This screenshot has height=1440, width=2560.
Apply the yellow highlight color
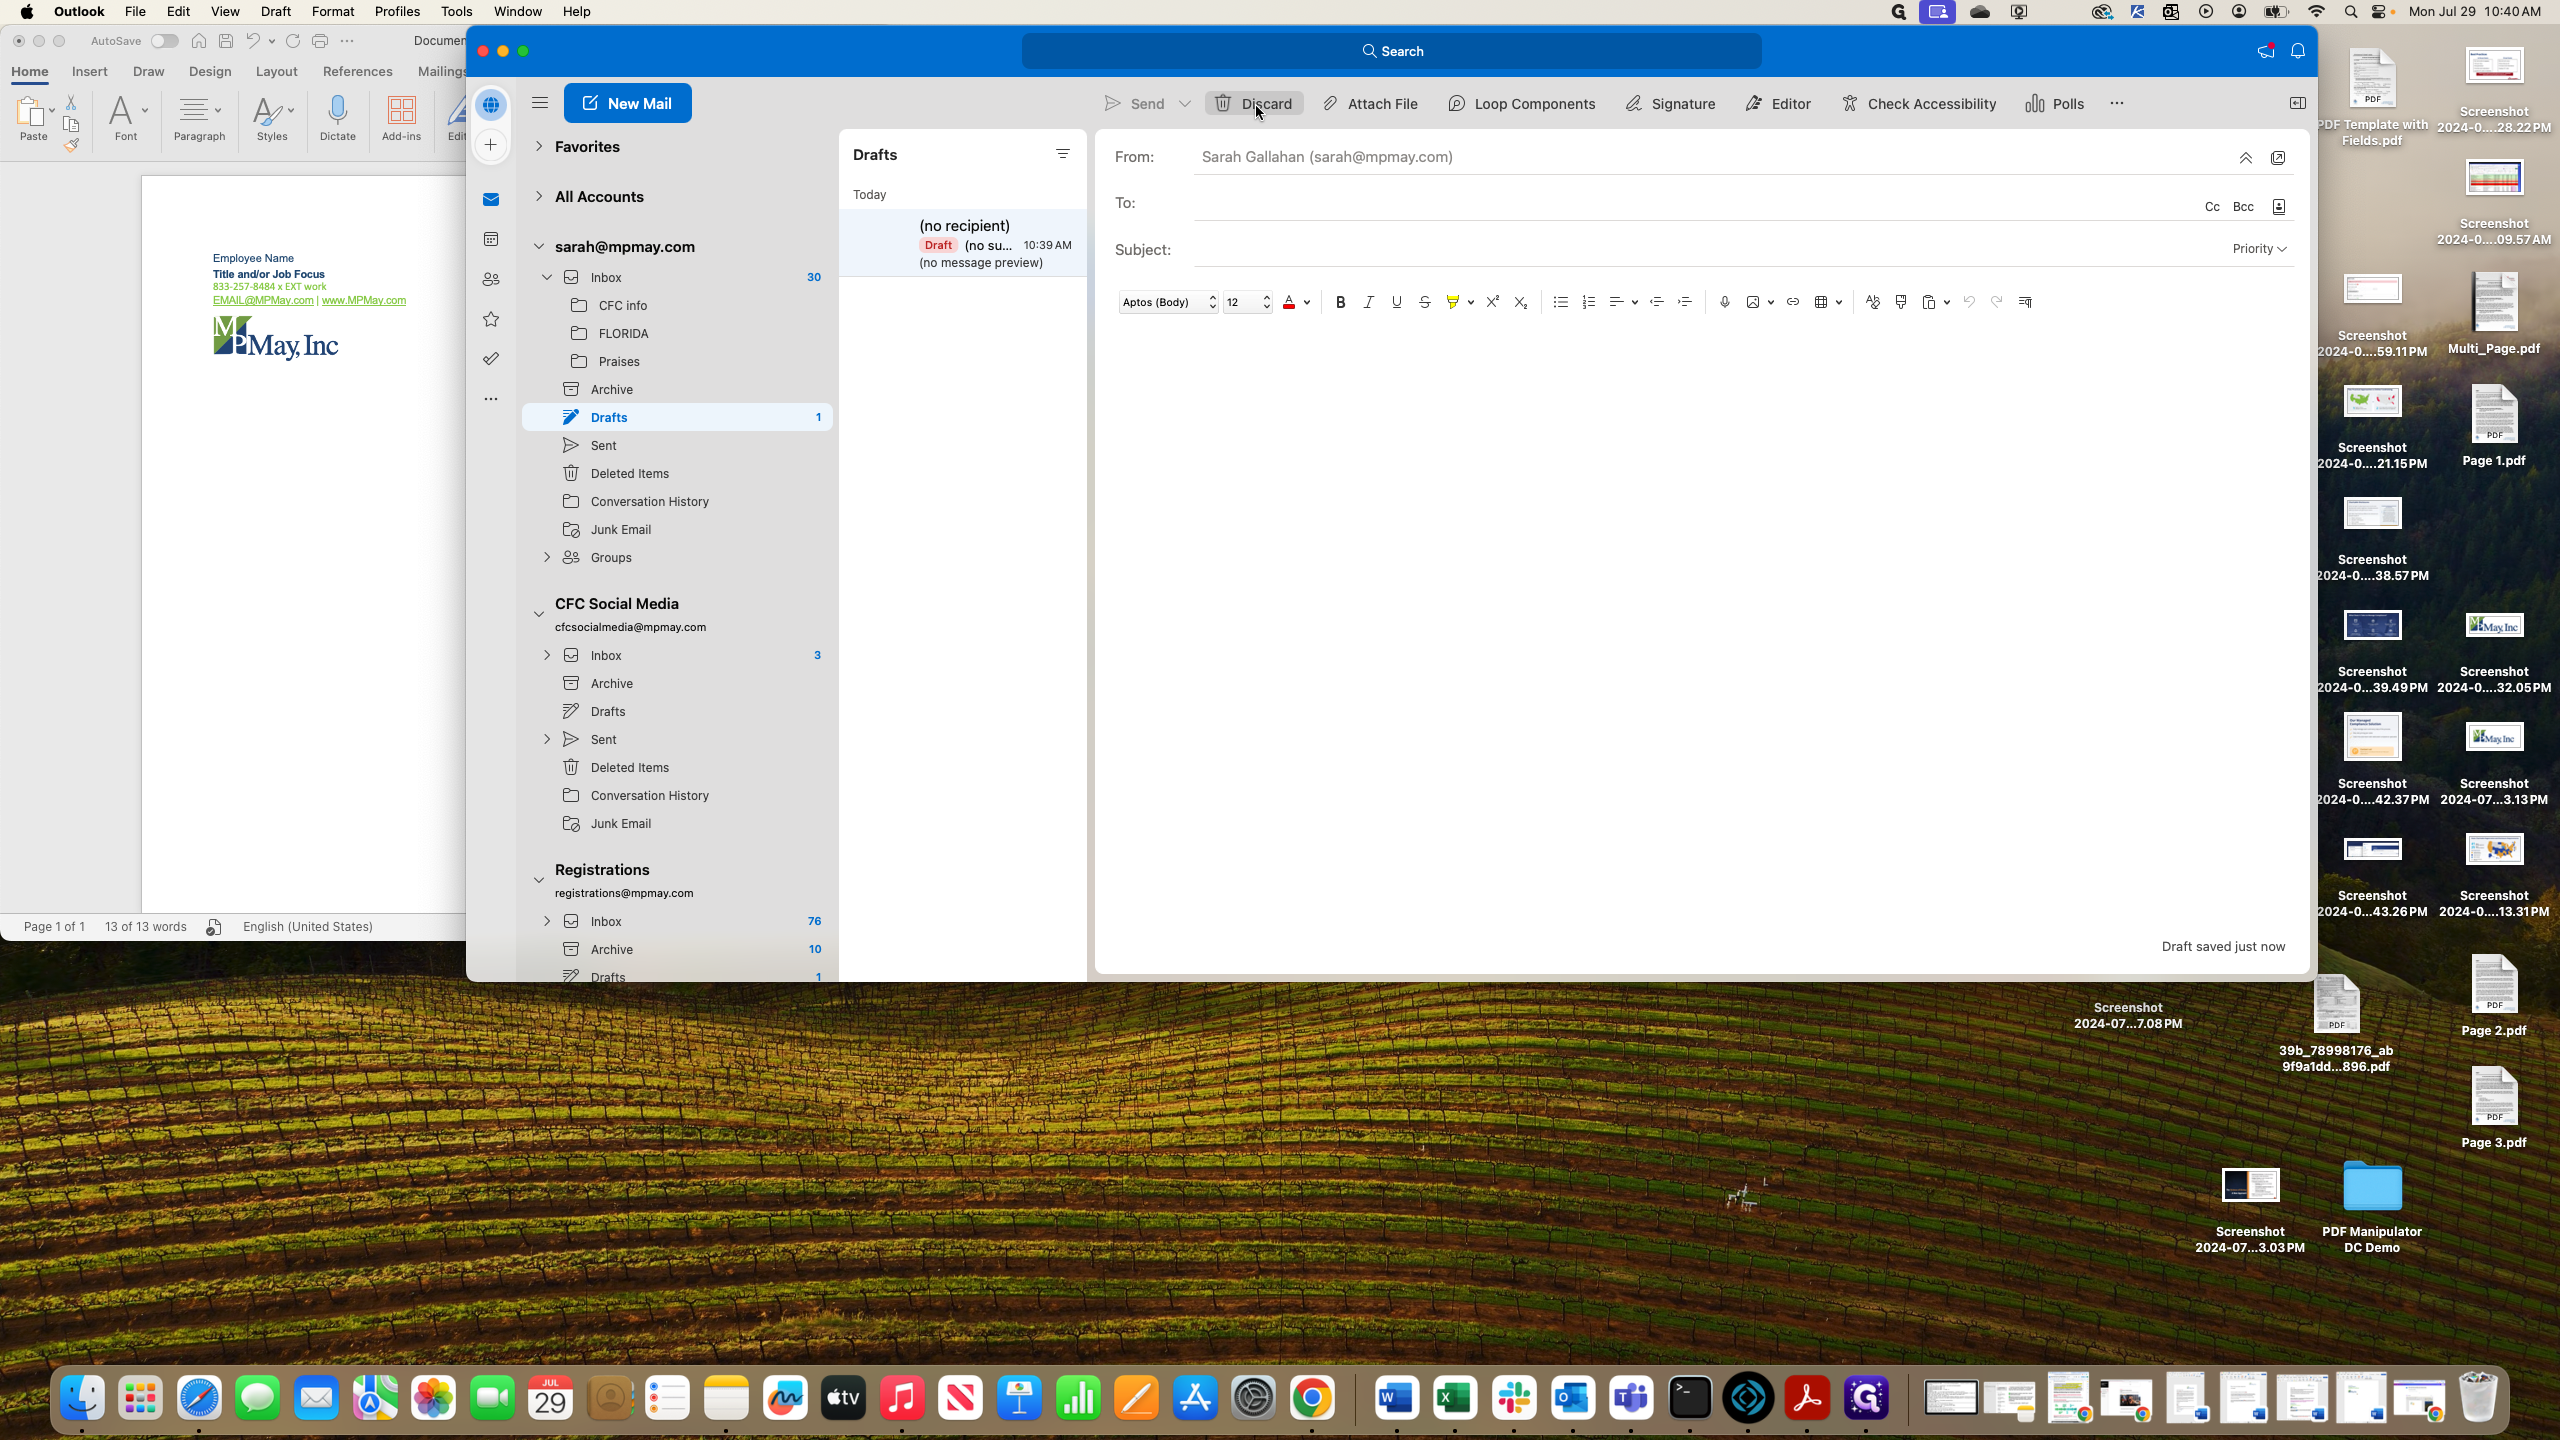point(1452,302)
